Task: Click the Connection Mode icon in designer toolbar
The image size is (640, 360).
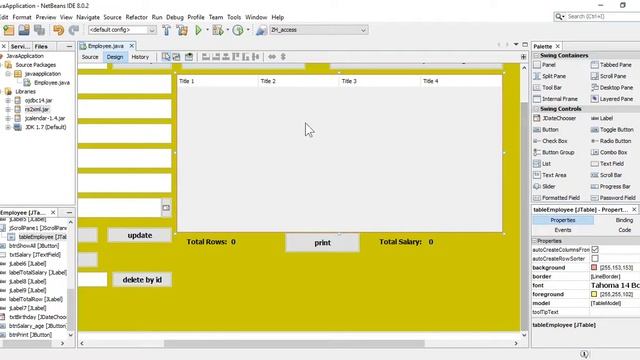Action: tap(176, 57)
